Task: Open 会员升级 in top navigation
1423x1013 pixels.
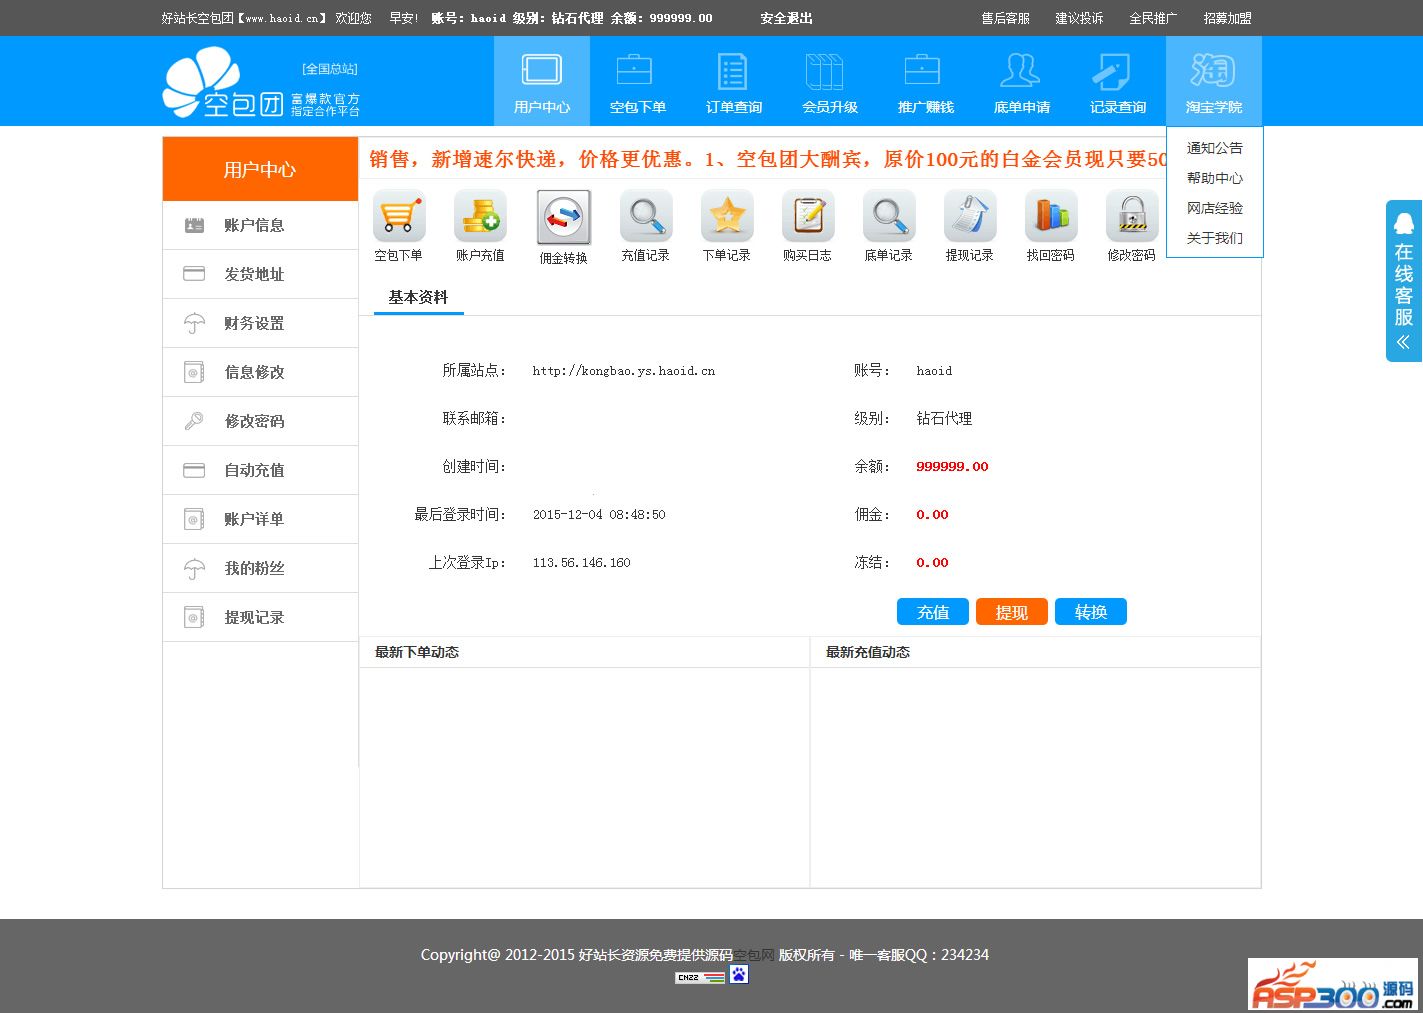Action: click(x=829, y=82)
